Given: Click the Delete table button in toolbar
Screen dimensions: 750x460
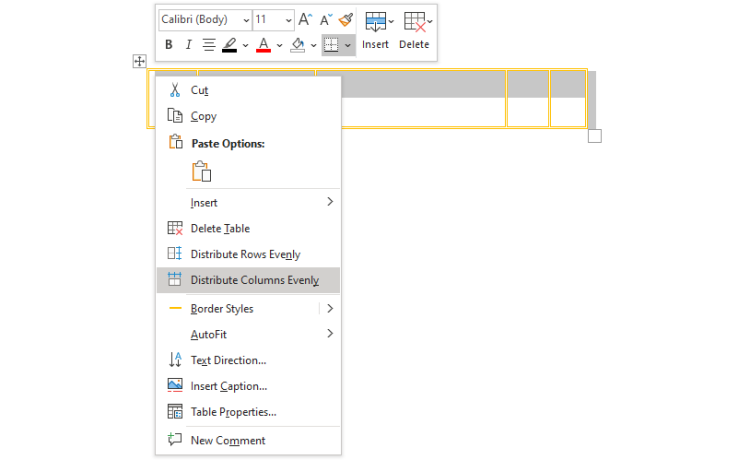Looking at the screenshot, I should pyautogui.click(x=414, y=30).
